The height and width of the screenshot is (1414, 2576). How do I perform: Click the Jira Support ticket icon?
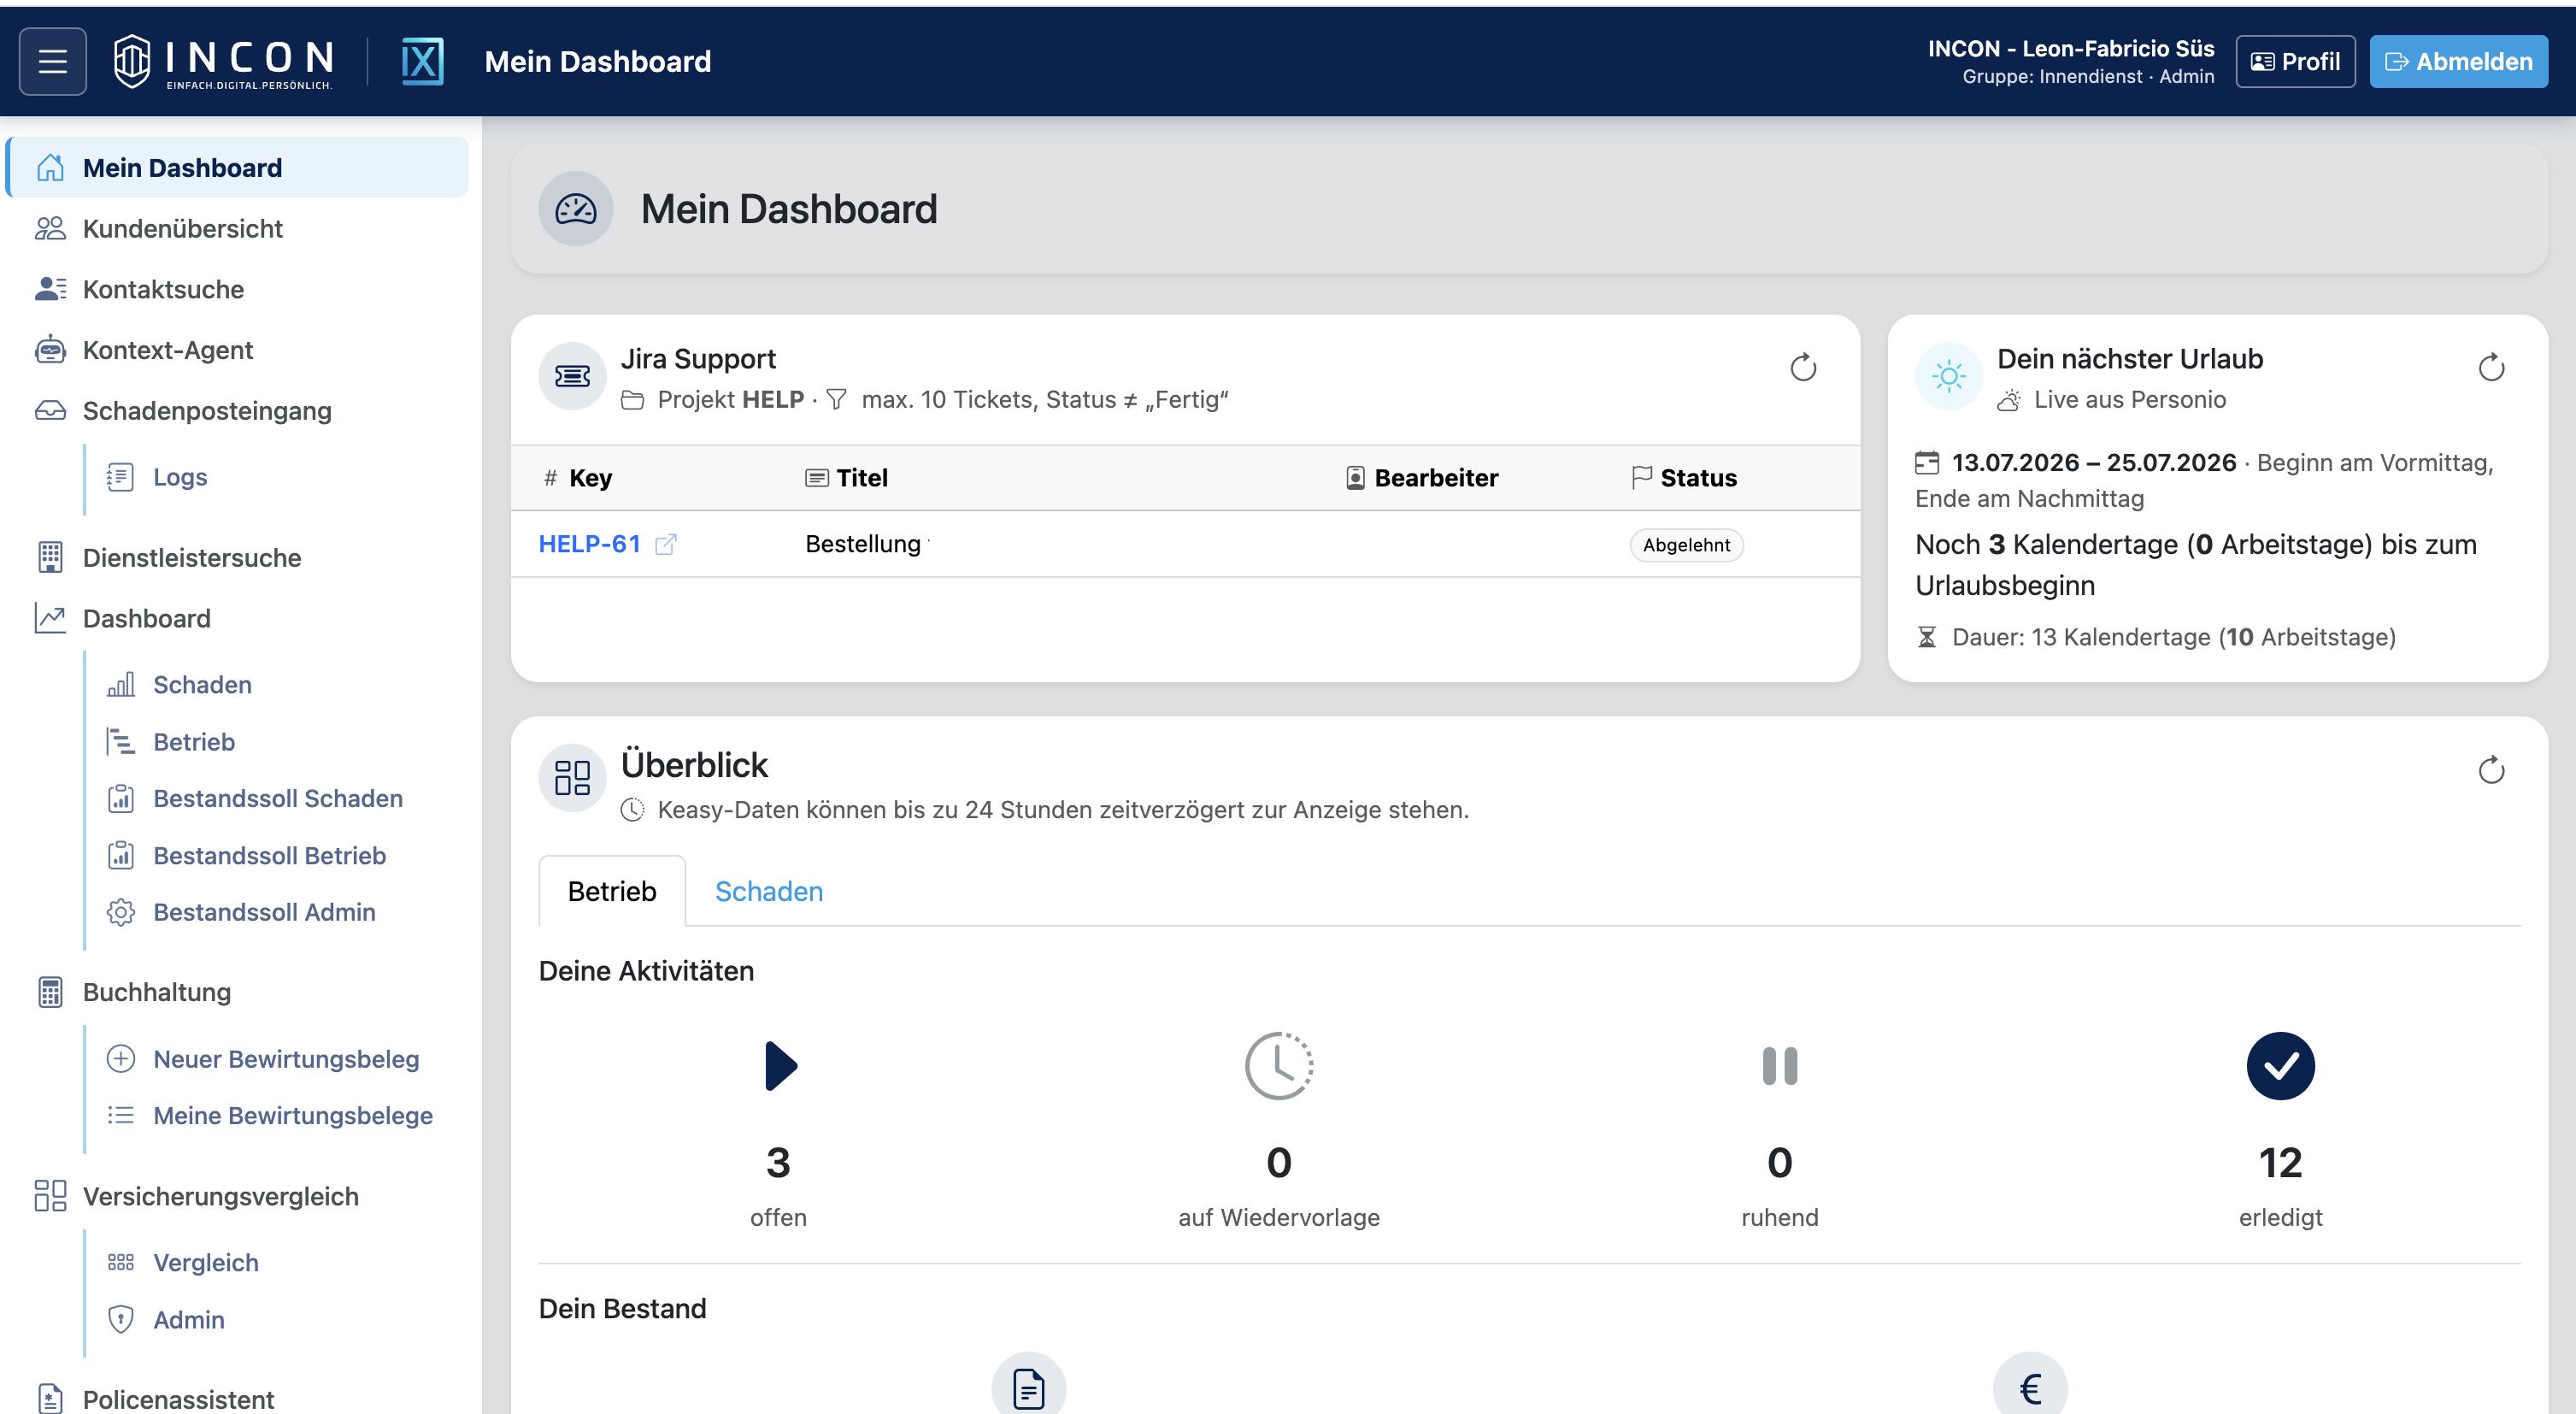click(x=572, y=377)
